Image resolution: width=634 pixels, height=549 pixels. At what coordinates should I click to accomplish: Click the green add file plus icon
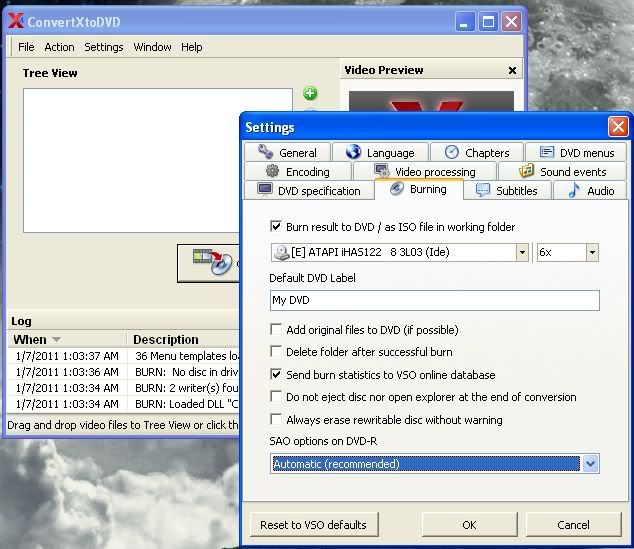click(x=310, y=93)
